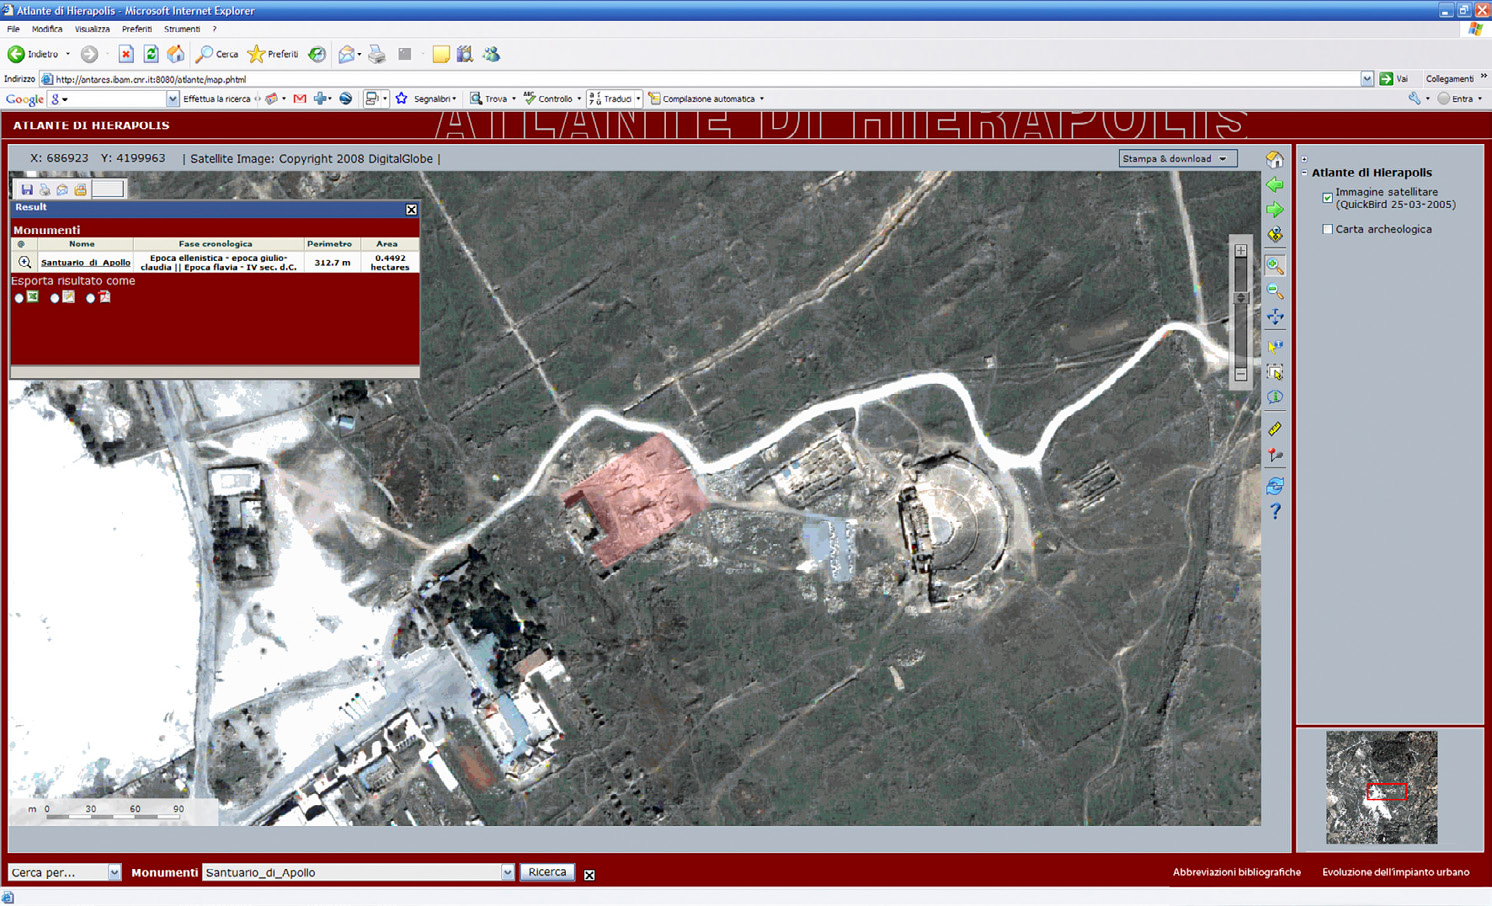
Task: Open Google toolbar search box dropdown
Action: pos(173,99)
